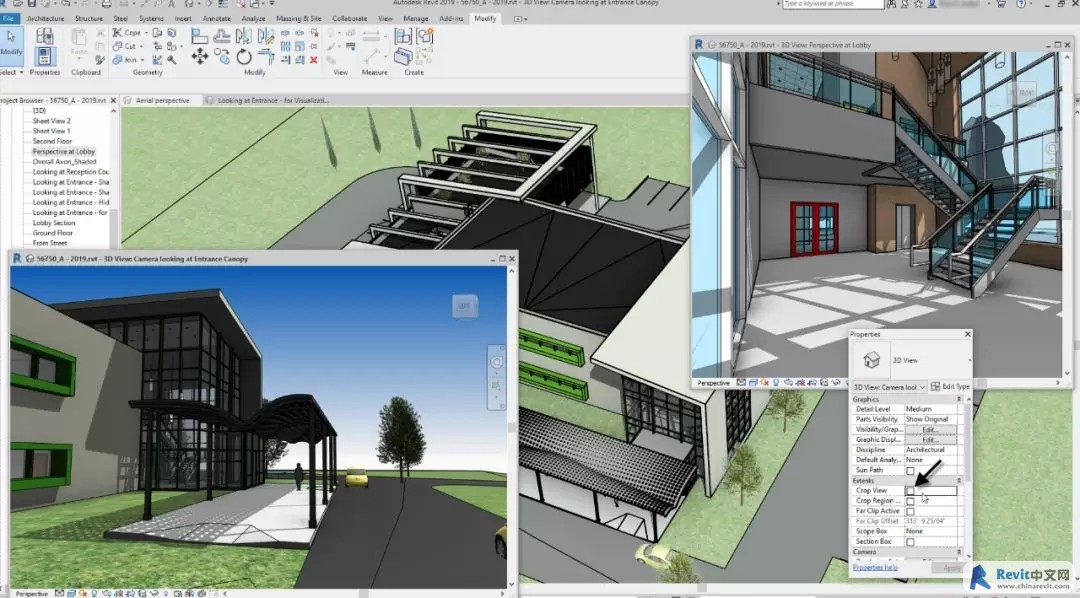Enable the Crop View checkbox
The image size is (1080, 598).
[x=910, y=491]
